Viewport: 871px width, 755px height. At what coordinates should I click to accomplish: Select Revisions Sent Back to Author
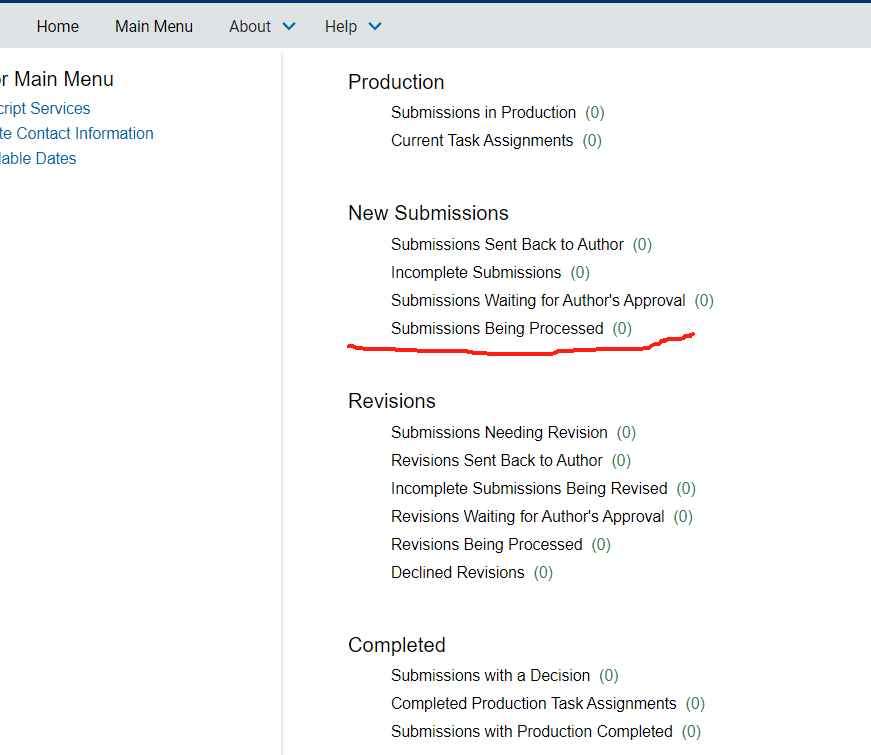[497, 461]
